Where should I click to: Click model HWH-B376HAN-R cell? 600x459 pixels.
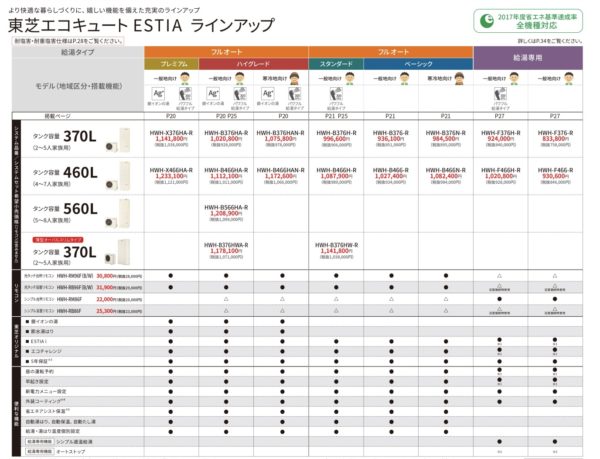pos(280,138)
